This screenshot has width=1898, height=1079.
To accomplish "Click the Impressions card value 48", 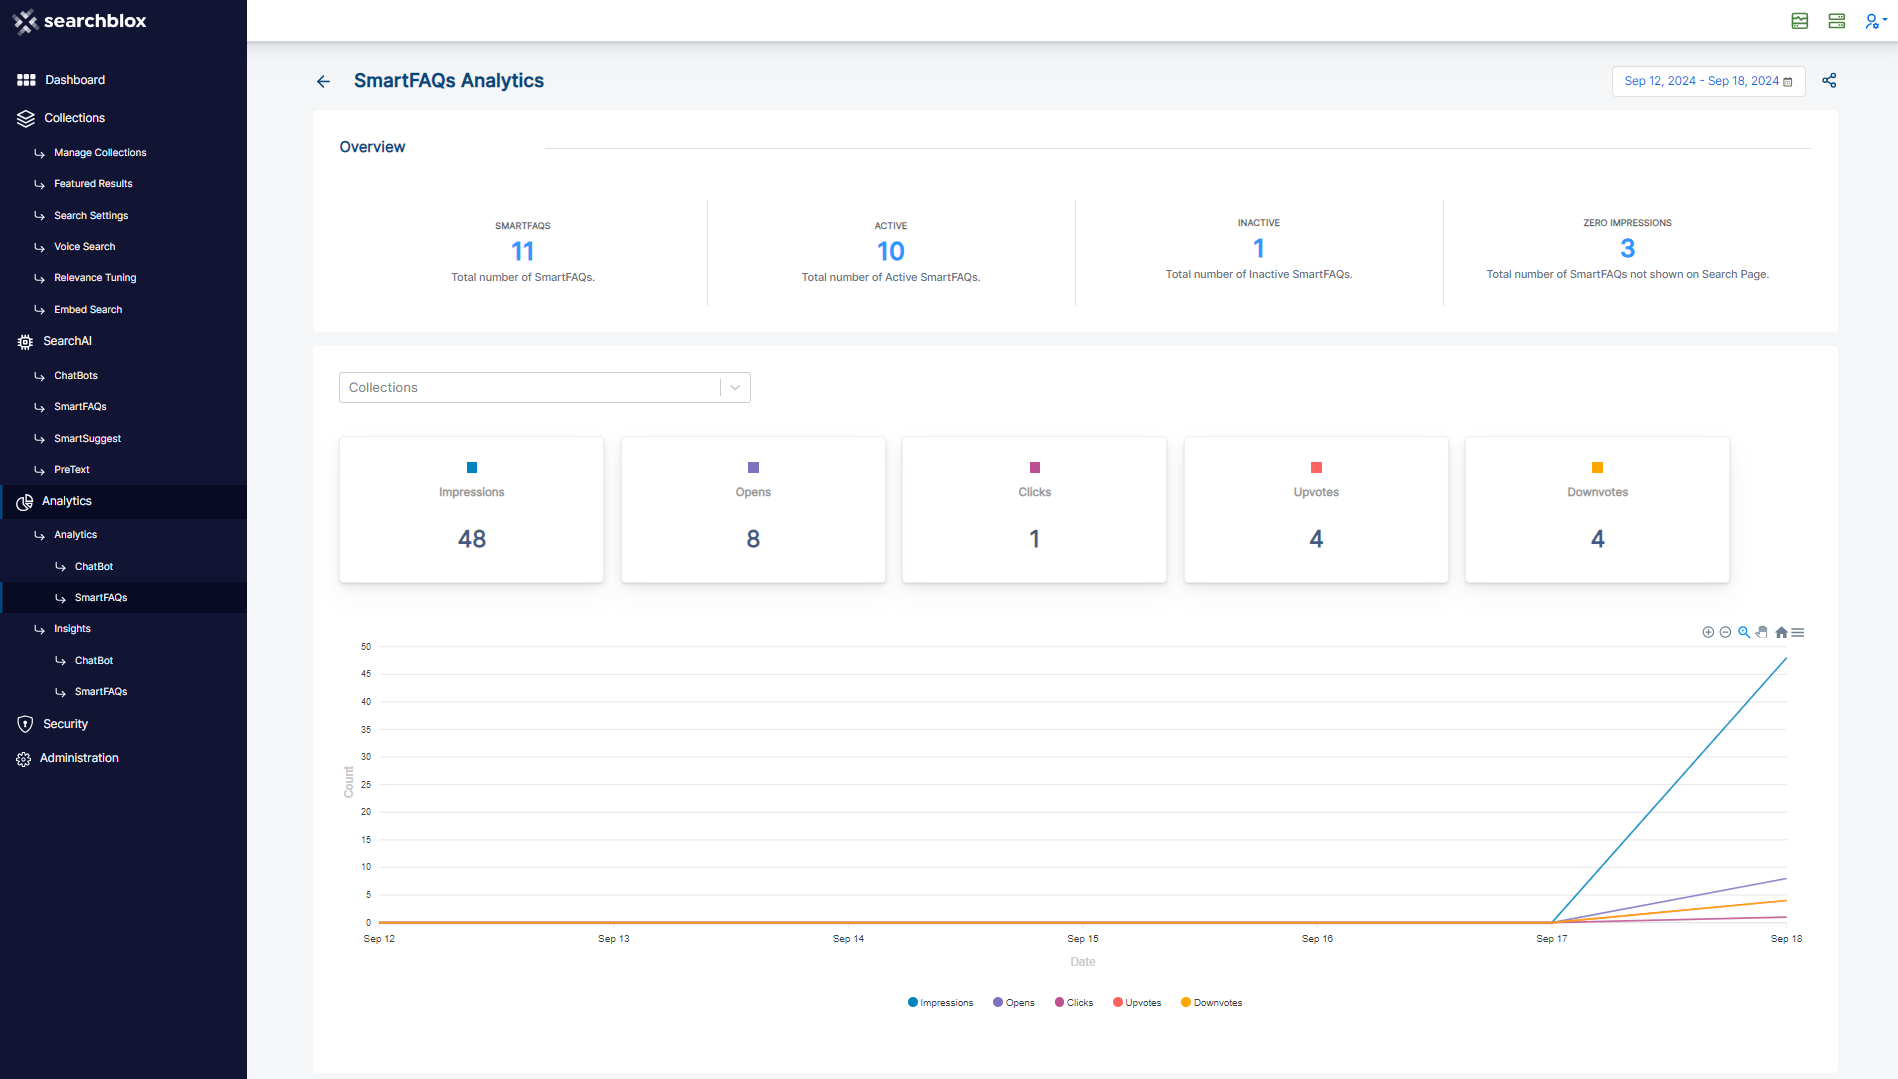I will (472, 539).
